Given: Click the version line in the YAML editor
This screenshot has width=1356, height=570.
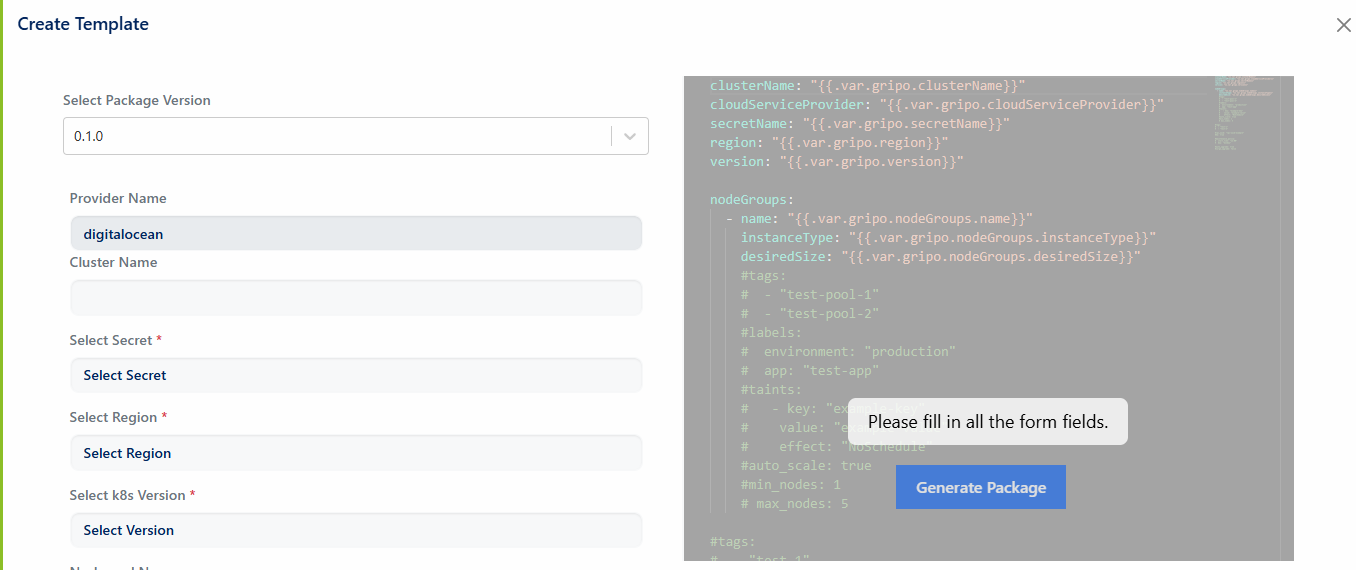Looking at the screenshot, I should [836, 161].
